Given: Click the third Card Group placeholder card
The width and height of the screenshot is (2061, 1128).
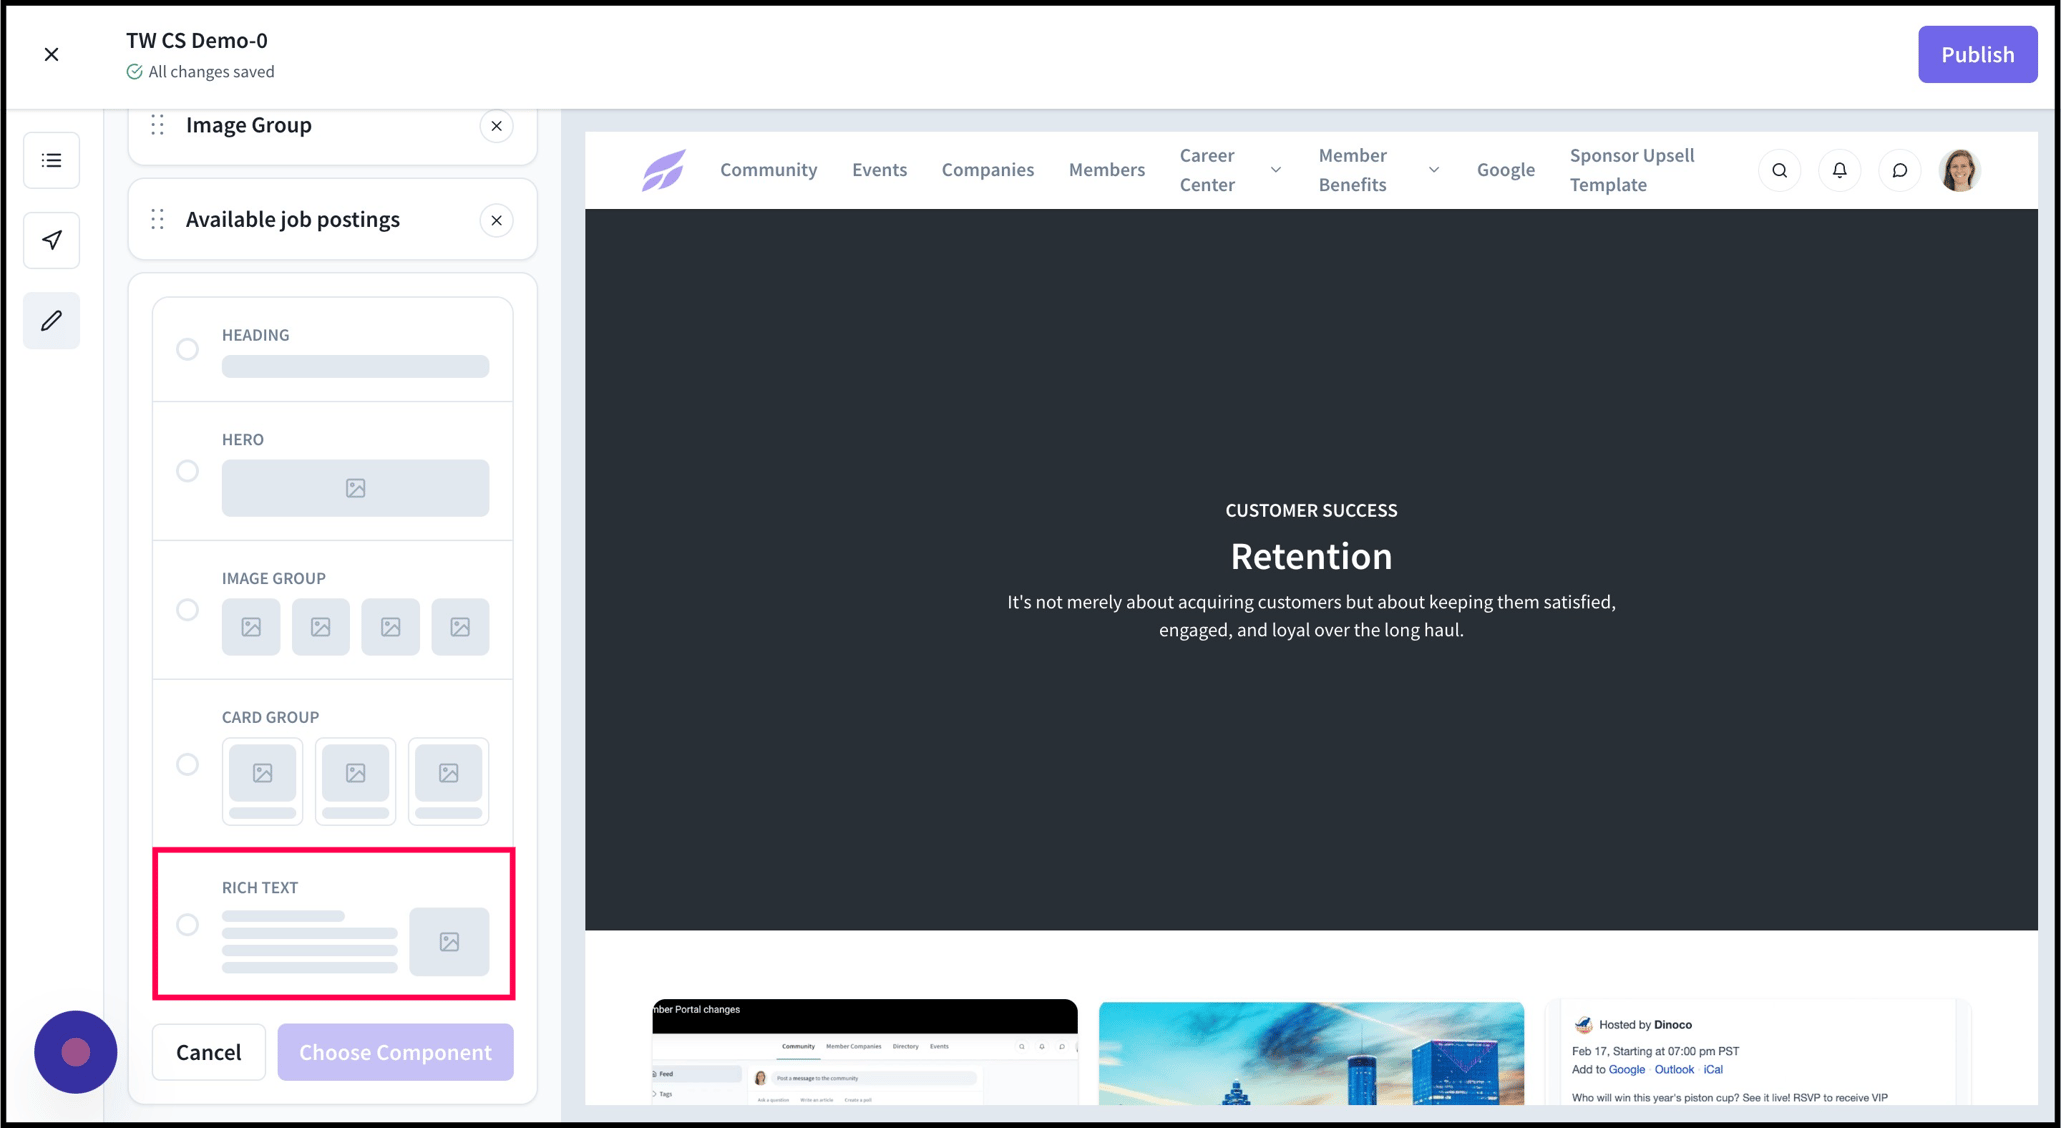Looking at the screenshot, I should tap(448, 781).
